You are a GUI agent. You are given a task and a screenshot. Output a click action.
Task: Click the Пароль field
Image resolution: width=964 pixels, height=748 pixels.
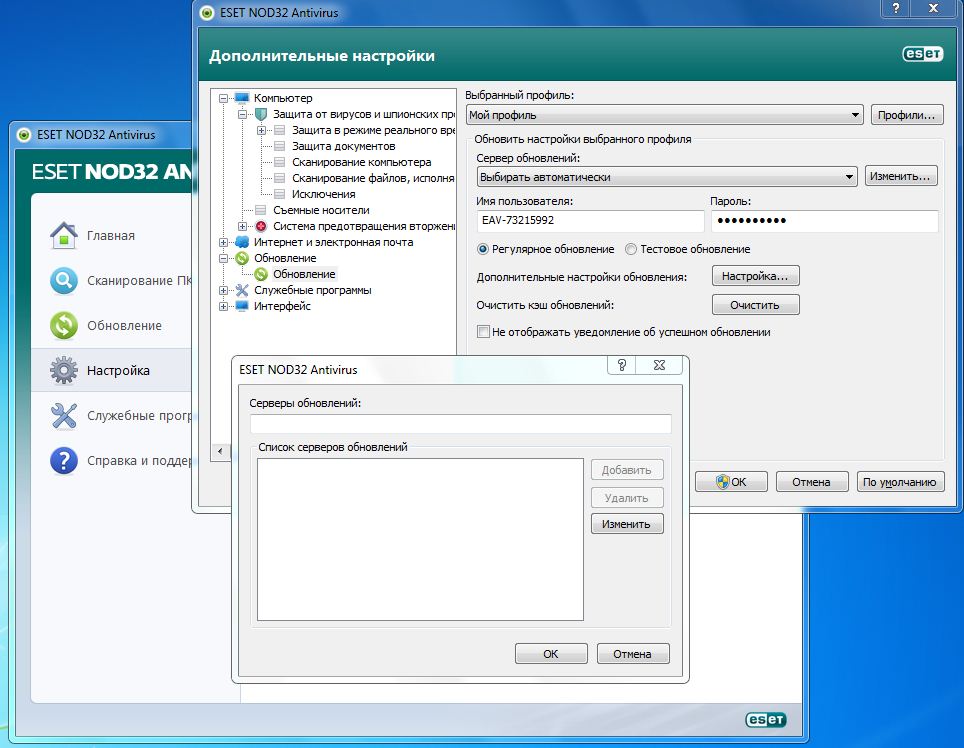click(x=824, y=221)
